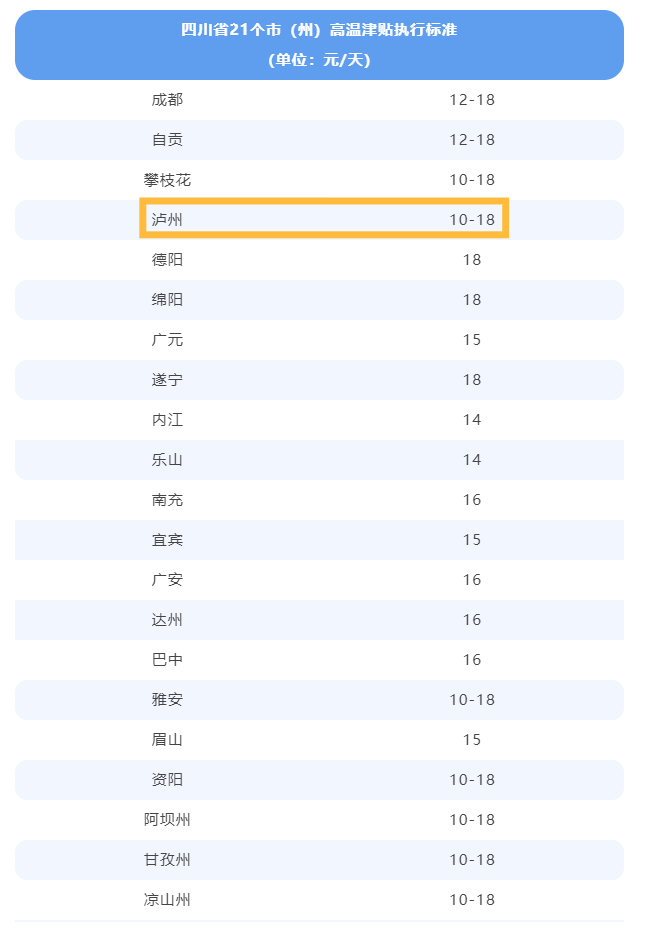Select the 雅安 city name
645x929 pixels.
click(167, 700)
